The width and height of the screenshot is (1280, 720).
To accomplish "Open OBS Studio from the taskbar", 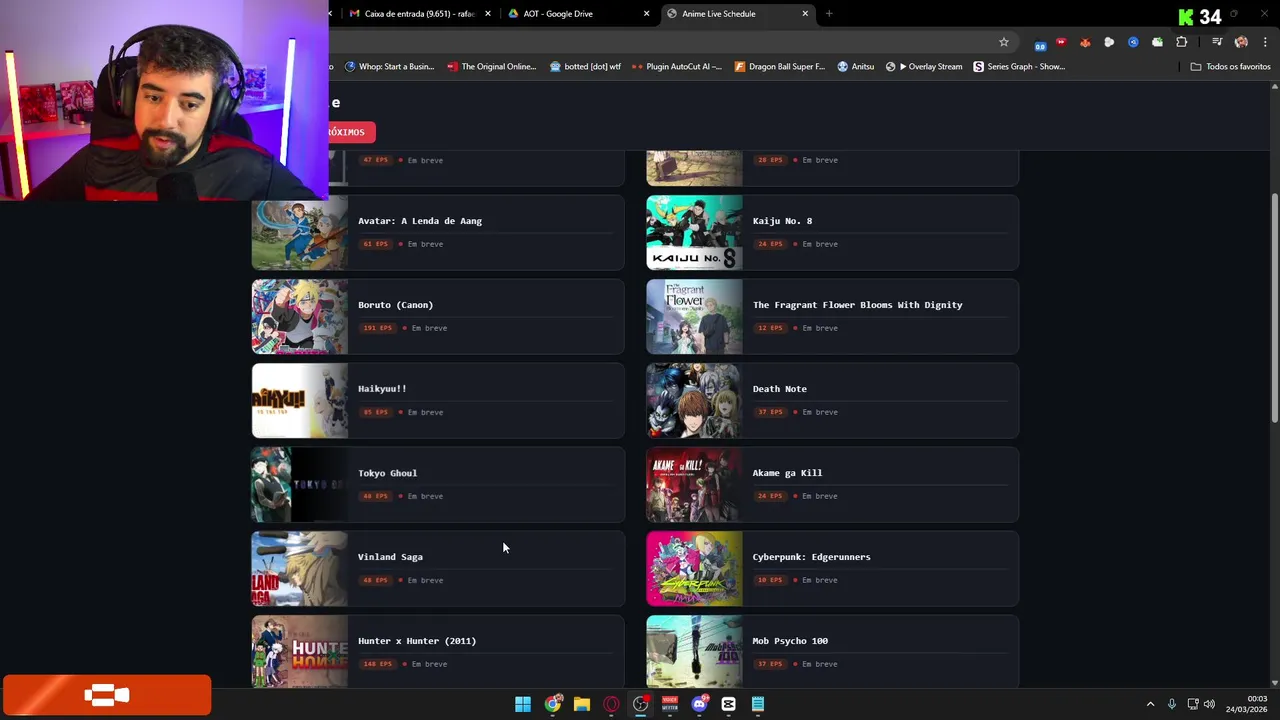I will [x=640, y=704].
